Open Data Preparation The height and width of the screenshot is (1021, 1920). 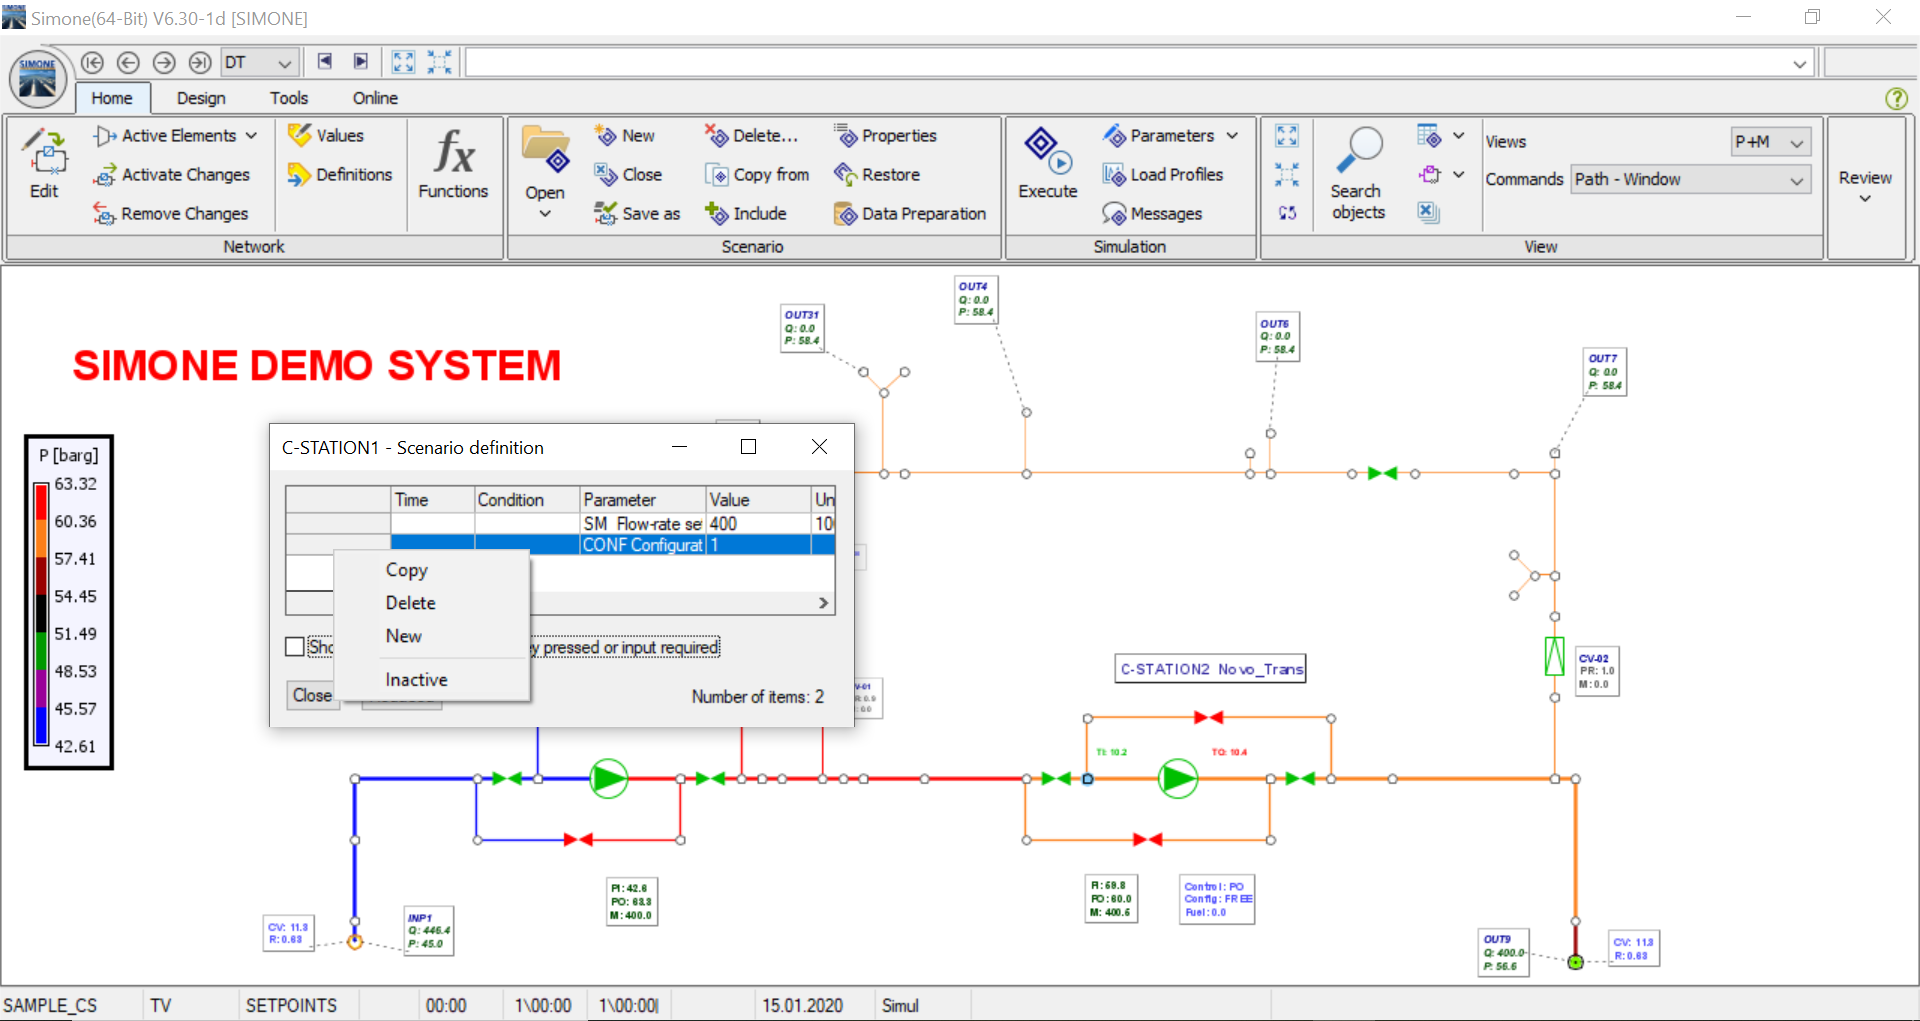coord(910,214)
